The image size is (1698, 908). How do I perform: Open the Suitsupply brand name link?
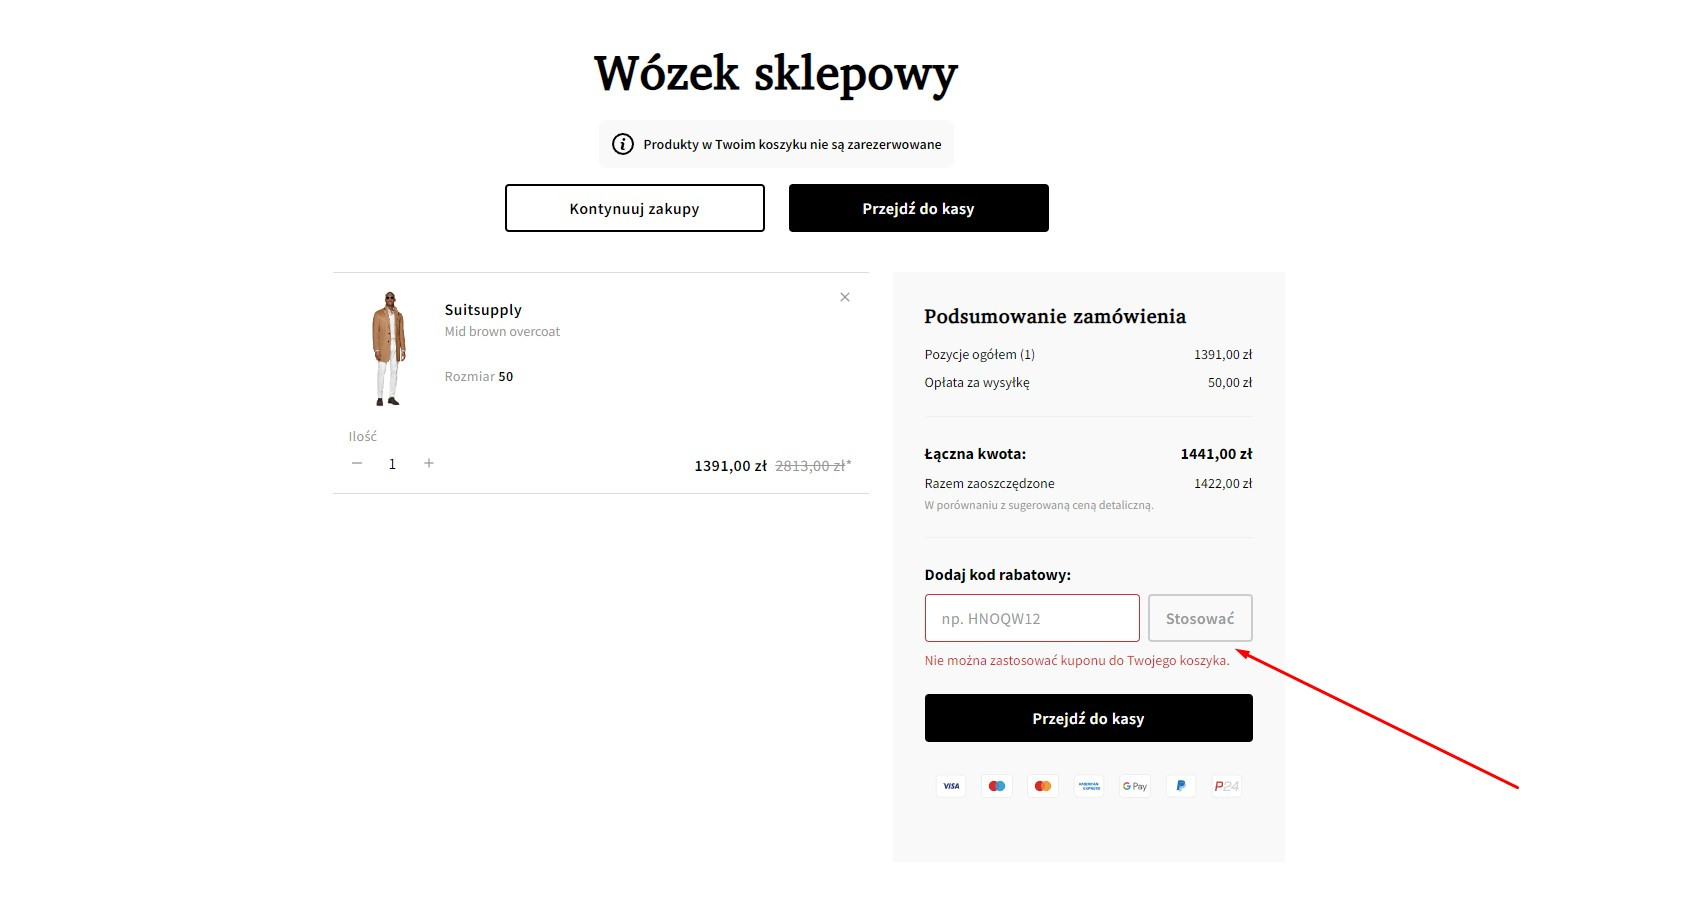coord(483,310)
